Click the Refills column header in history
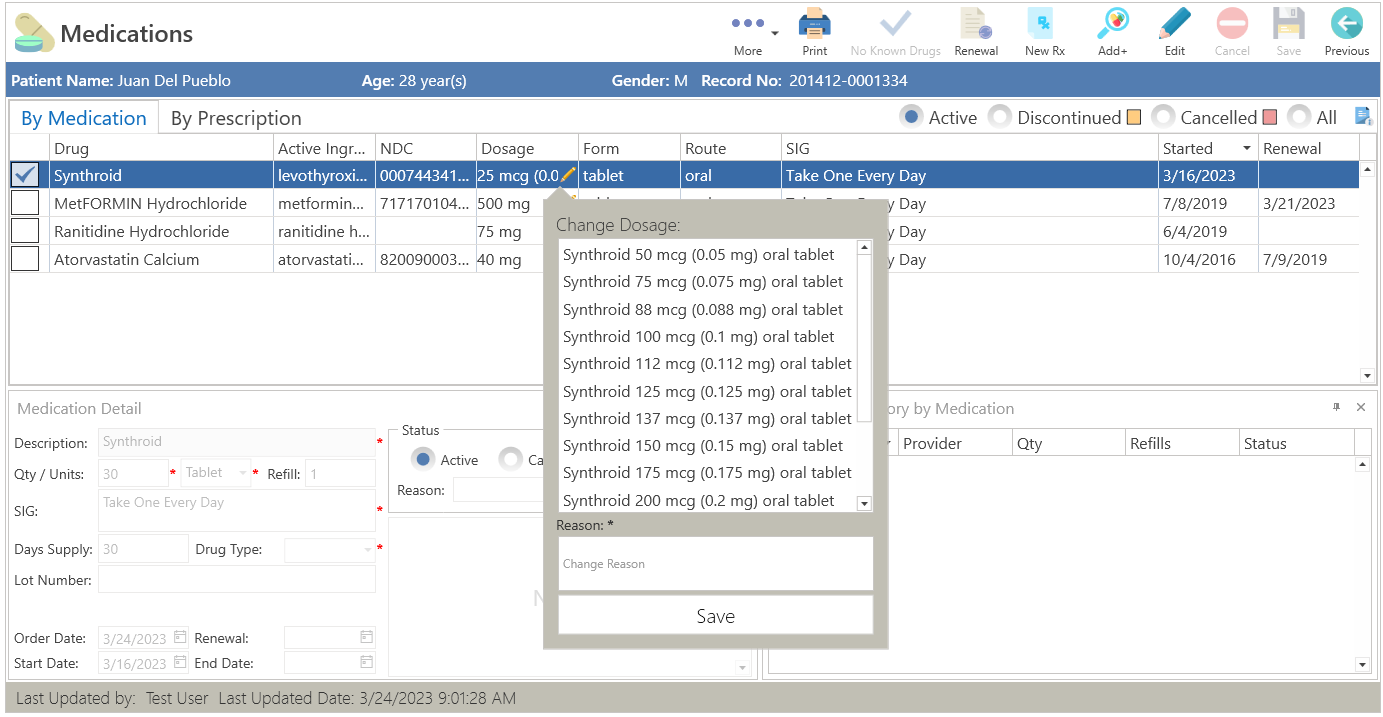Viewport: 1383px width, 717px height. [1181, 443]
